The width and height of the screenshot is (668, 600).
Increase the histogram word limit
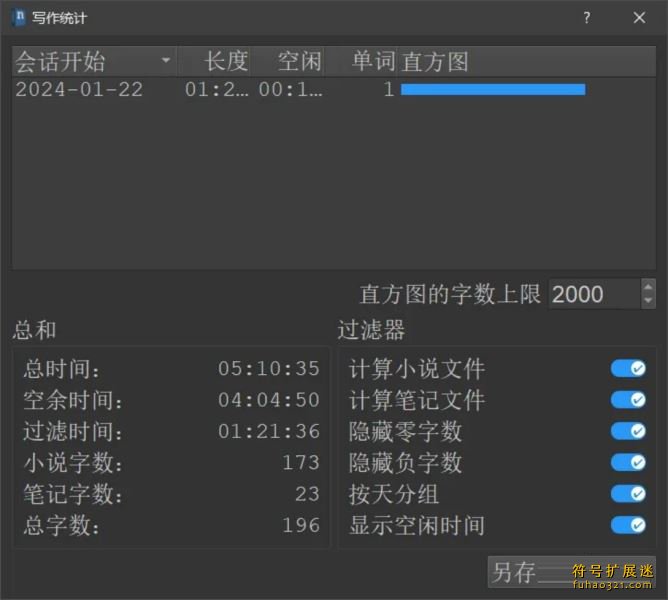(x=648, y=286)
